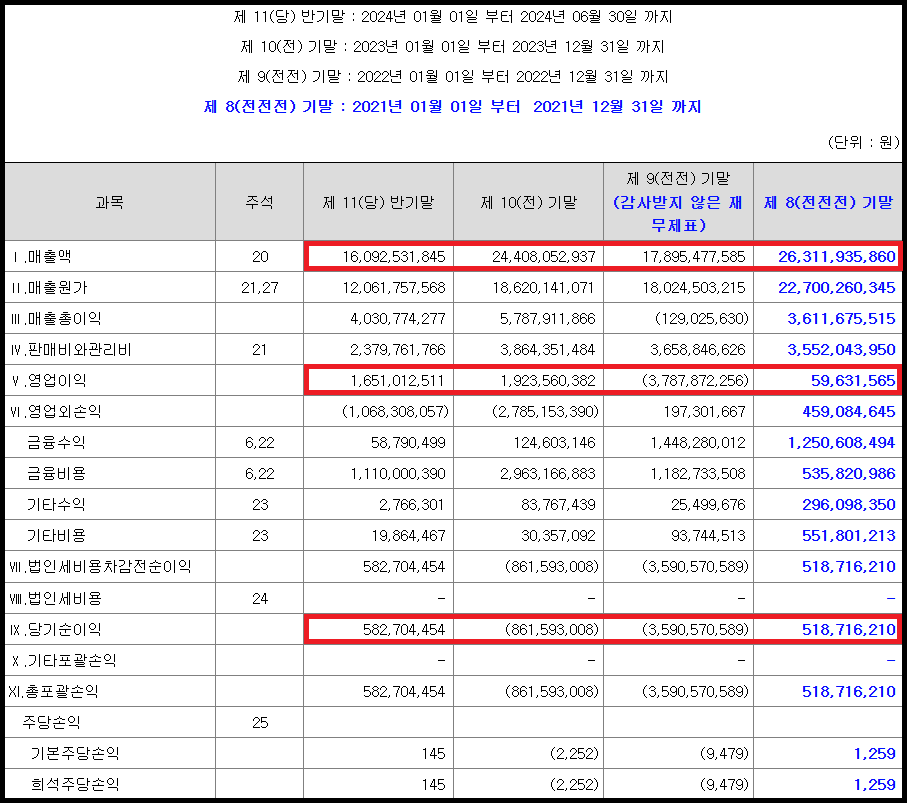Click the 93,744,513 other expense value
The height and width of the screenshot is (803, 907).
click(x=708, y=536)
